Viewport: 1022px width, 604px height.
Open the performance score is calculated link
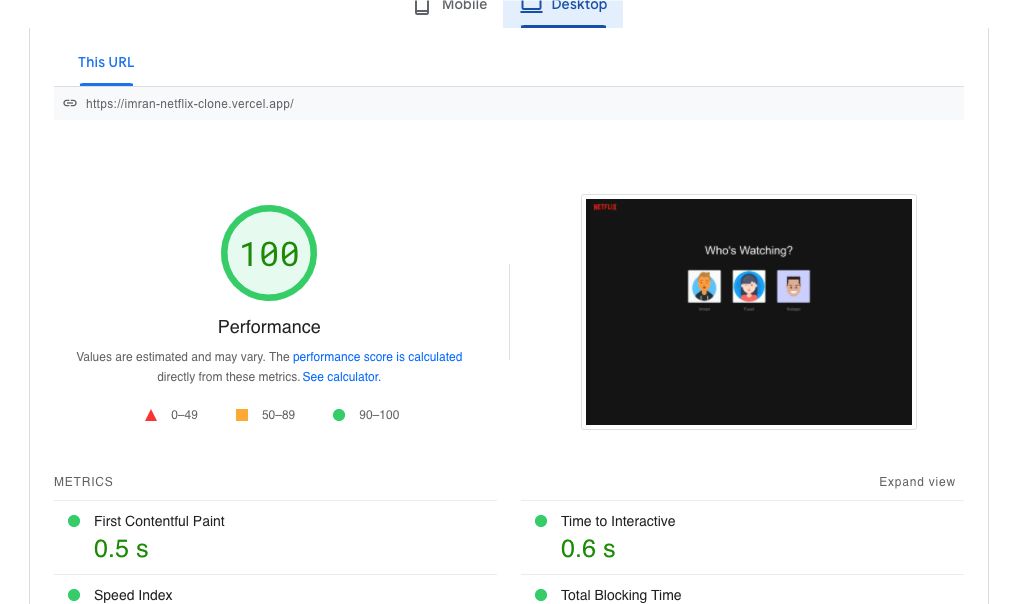377,357
